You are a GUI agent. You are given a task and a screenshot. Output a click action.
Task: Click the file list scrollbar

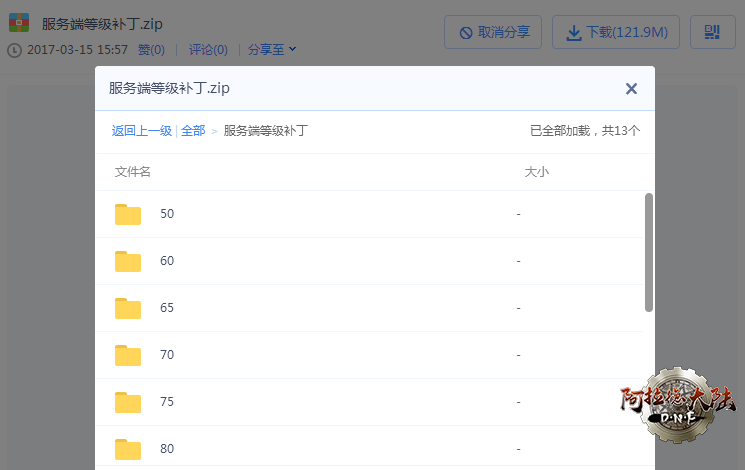click(649, 252)
